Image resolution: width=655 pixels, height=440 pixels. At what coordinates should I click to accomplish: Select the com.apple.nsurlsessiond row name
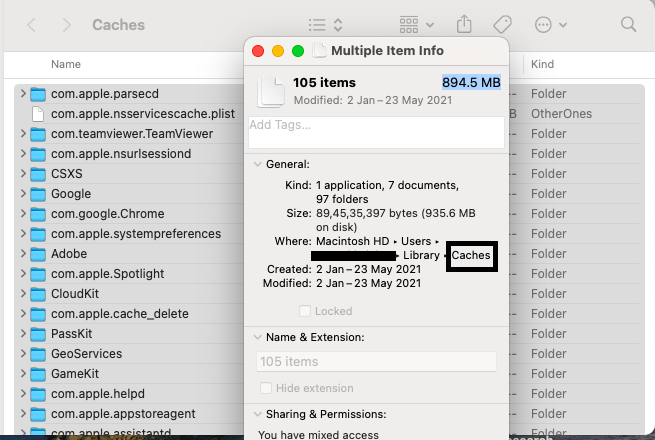[121, 154]
